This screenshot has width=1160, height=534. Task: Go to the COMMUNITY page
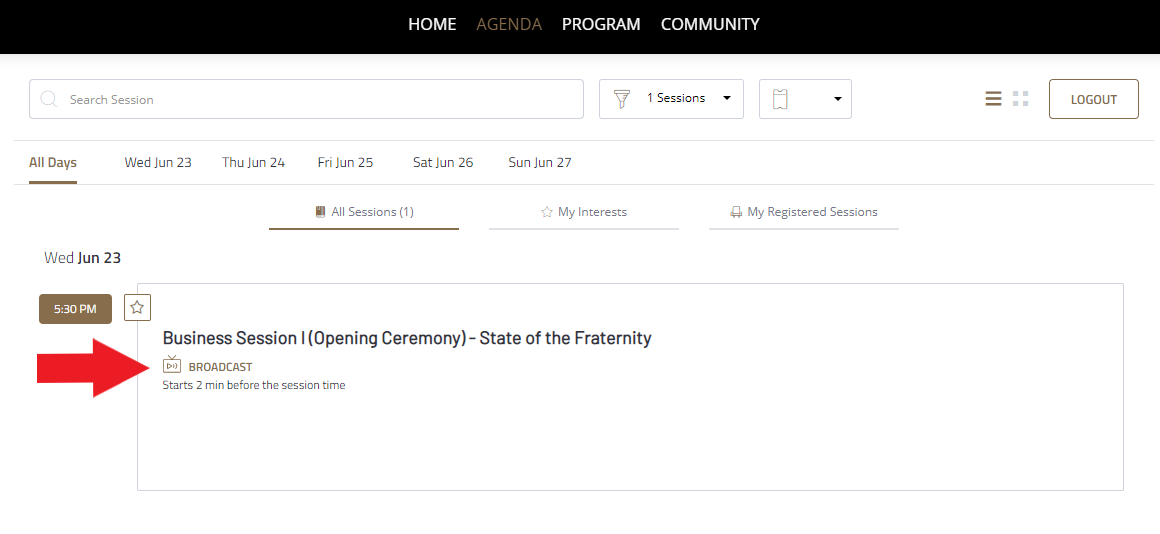pyautogui.click(x=710, y=24)
